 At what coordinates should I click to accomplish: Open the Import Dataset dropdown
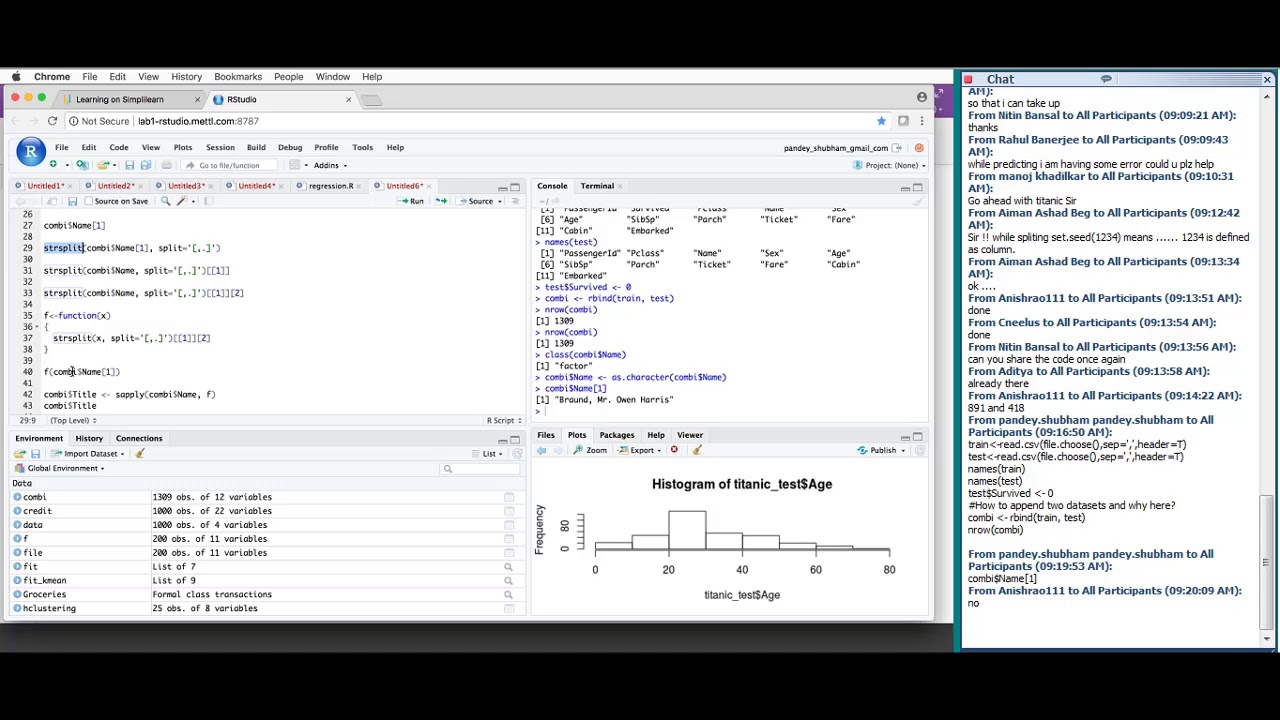(88, 454)
